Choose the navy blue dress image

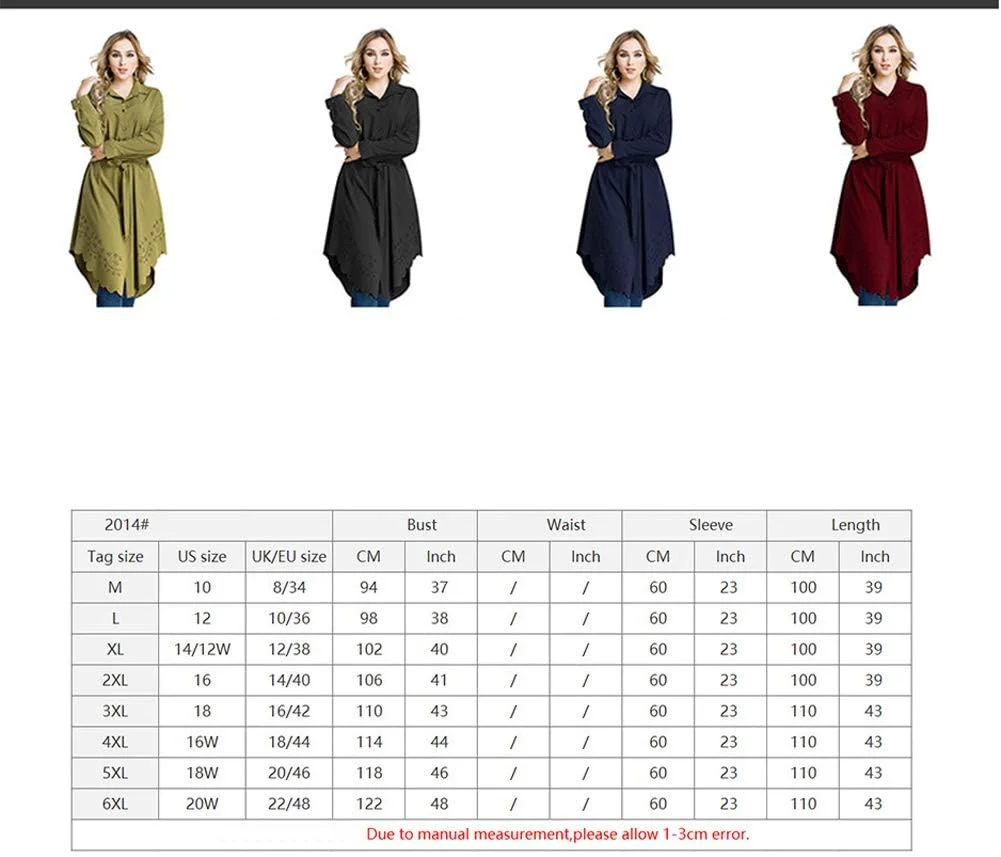[x=625, y=170]
